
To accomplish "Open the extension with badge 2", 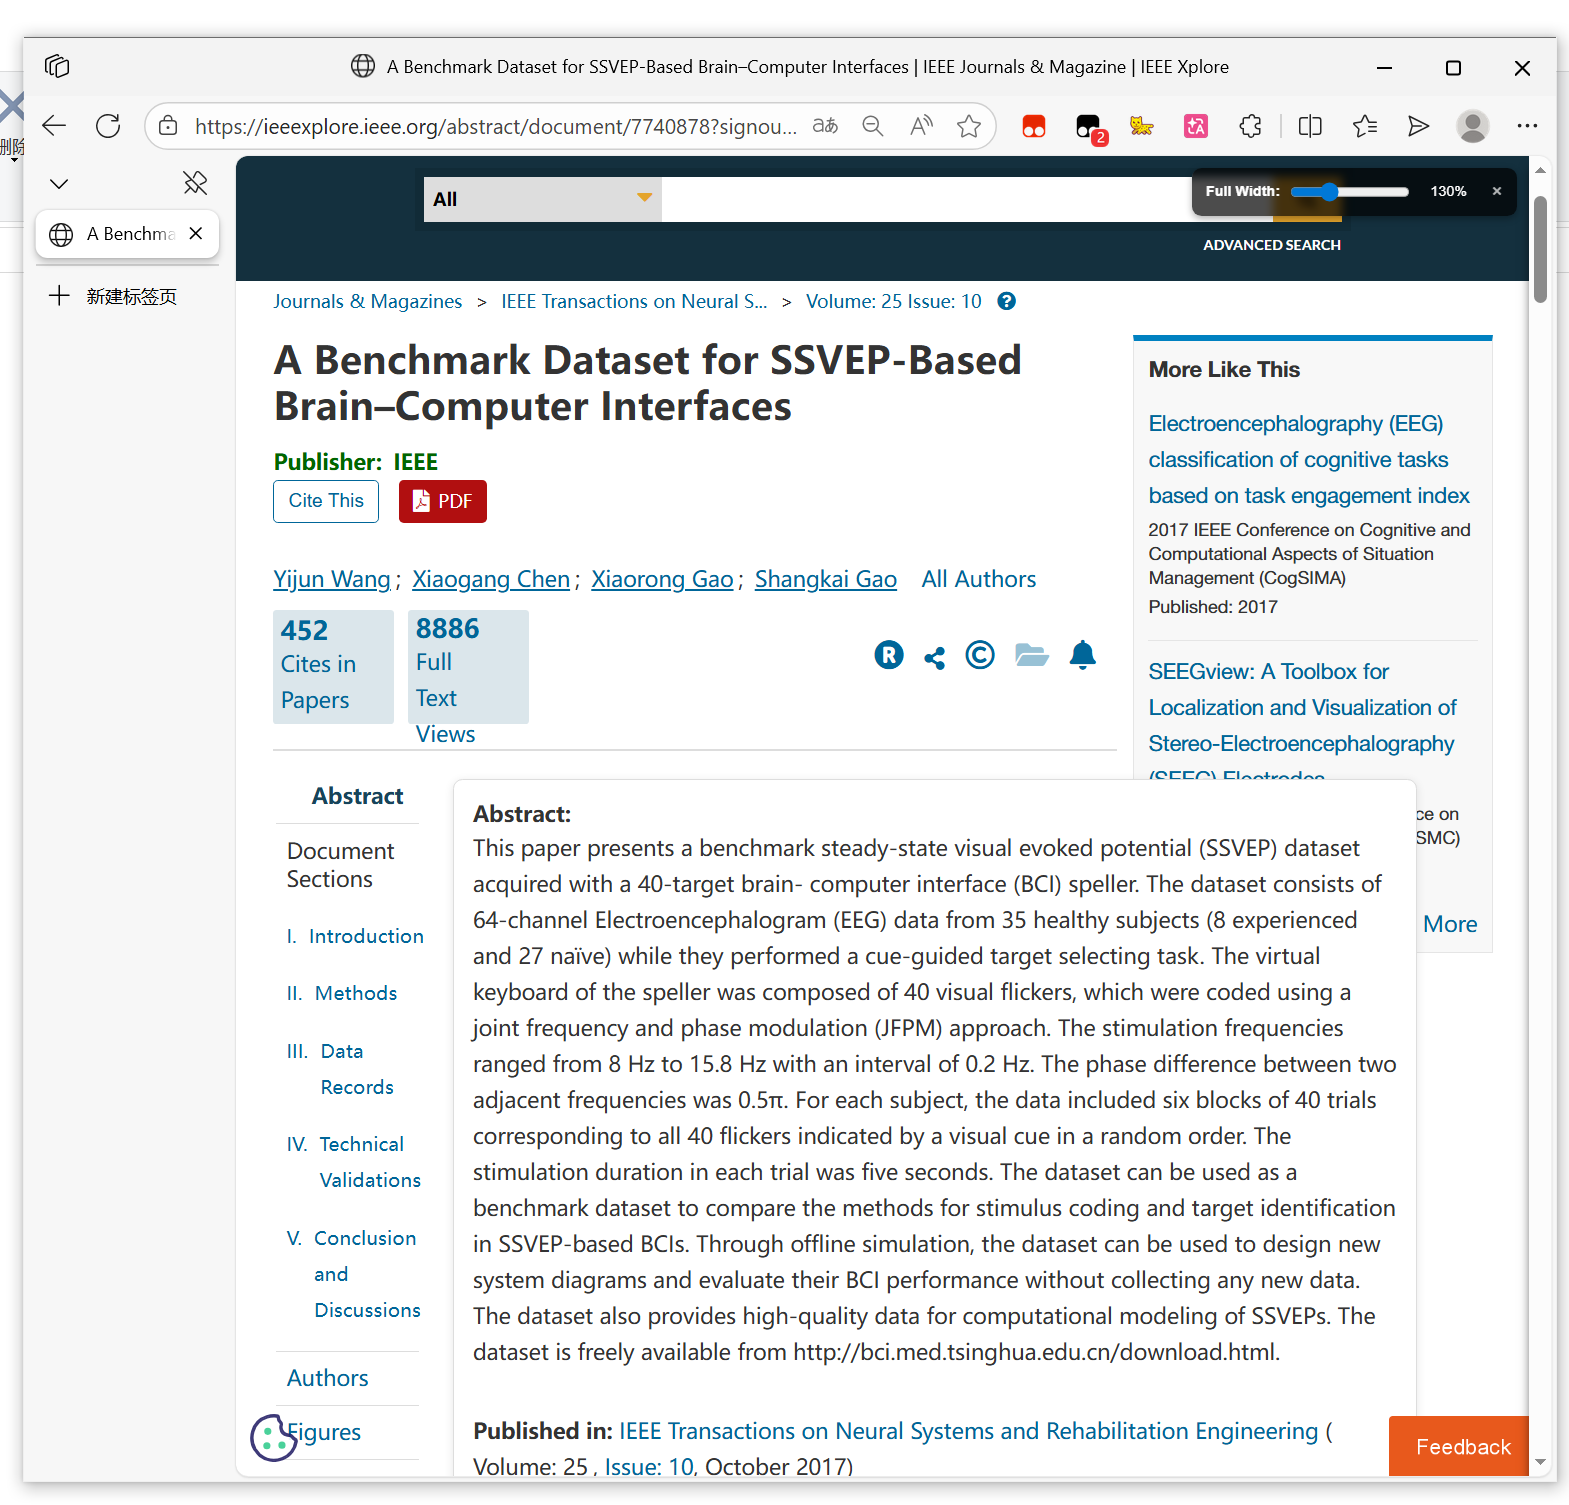I will coord(1089,127).
